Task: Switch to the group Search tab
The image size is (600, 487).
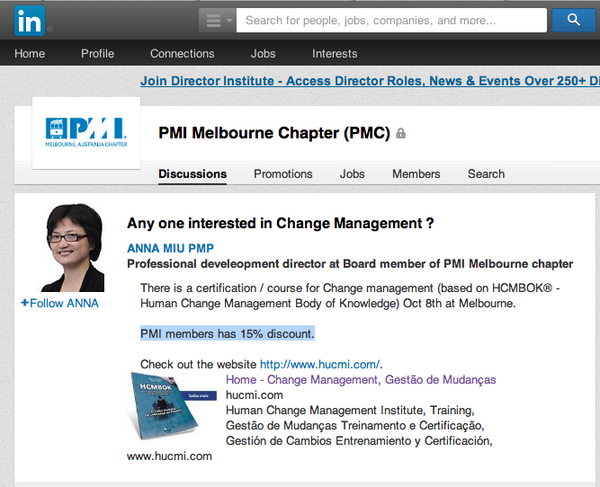Action: tap(486, 174)
